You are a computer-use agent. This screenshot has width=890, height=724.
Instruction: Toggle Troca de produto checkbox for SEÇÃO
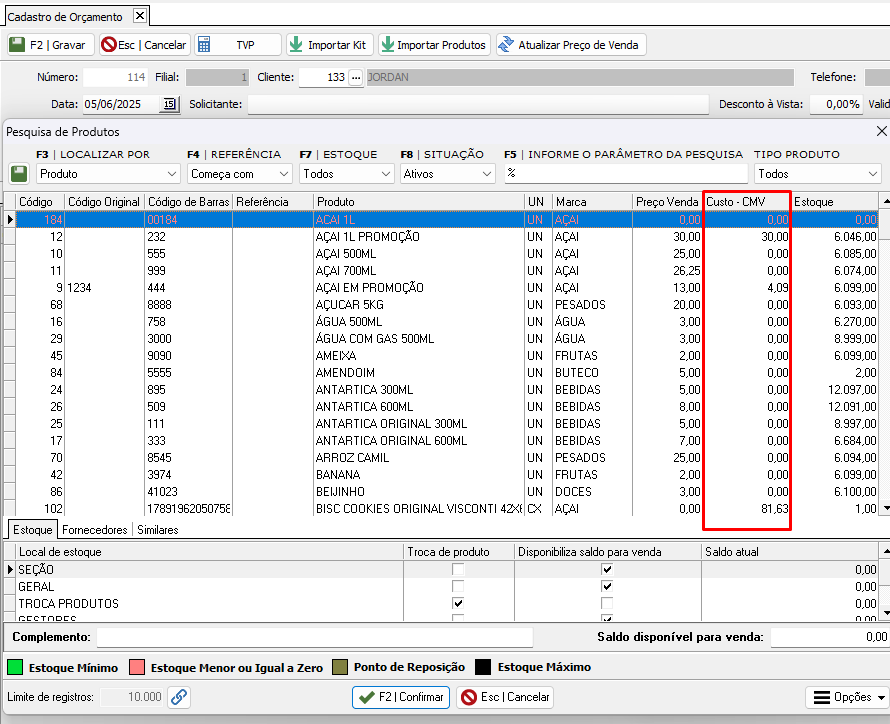458,570
